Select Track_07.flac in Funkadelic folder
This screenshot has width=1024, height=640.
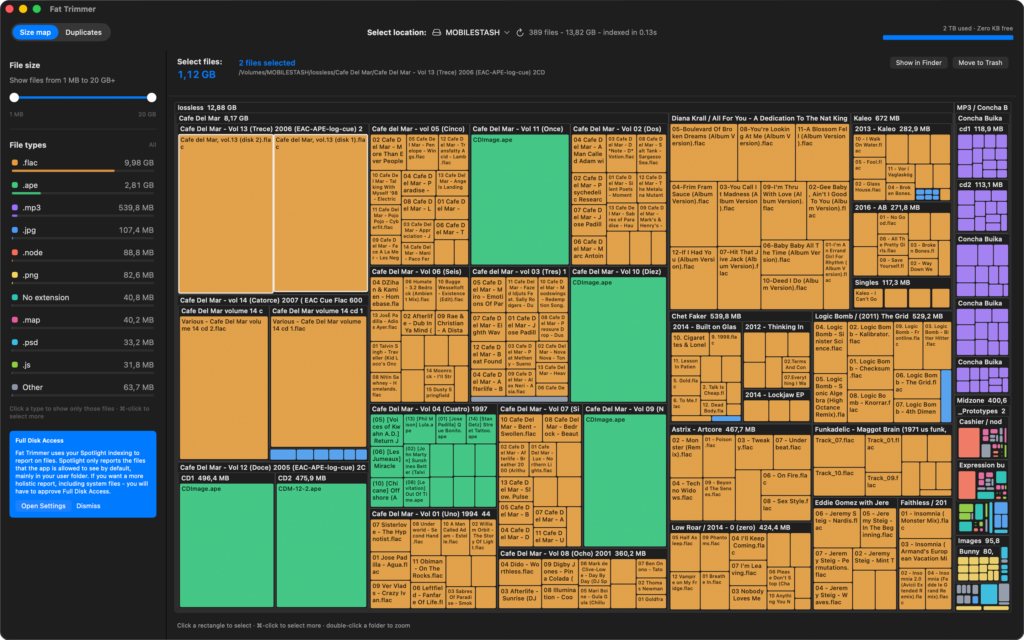tap(839, 451)
